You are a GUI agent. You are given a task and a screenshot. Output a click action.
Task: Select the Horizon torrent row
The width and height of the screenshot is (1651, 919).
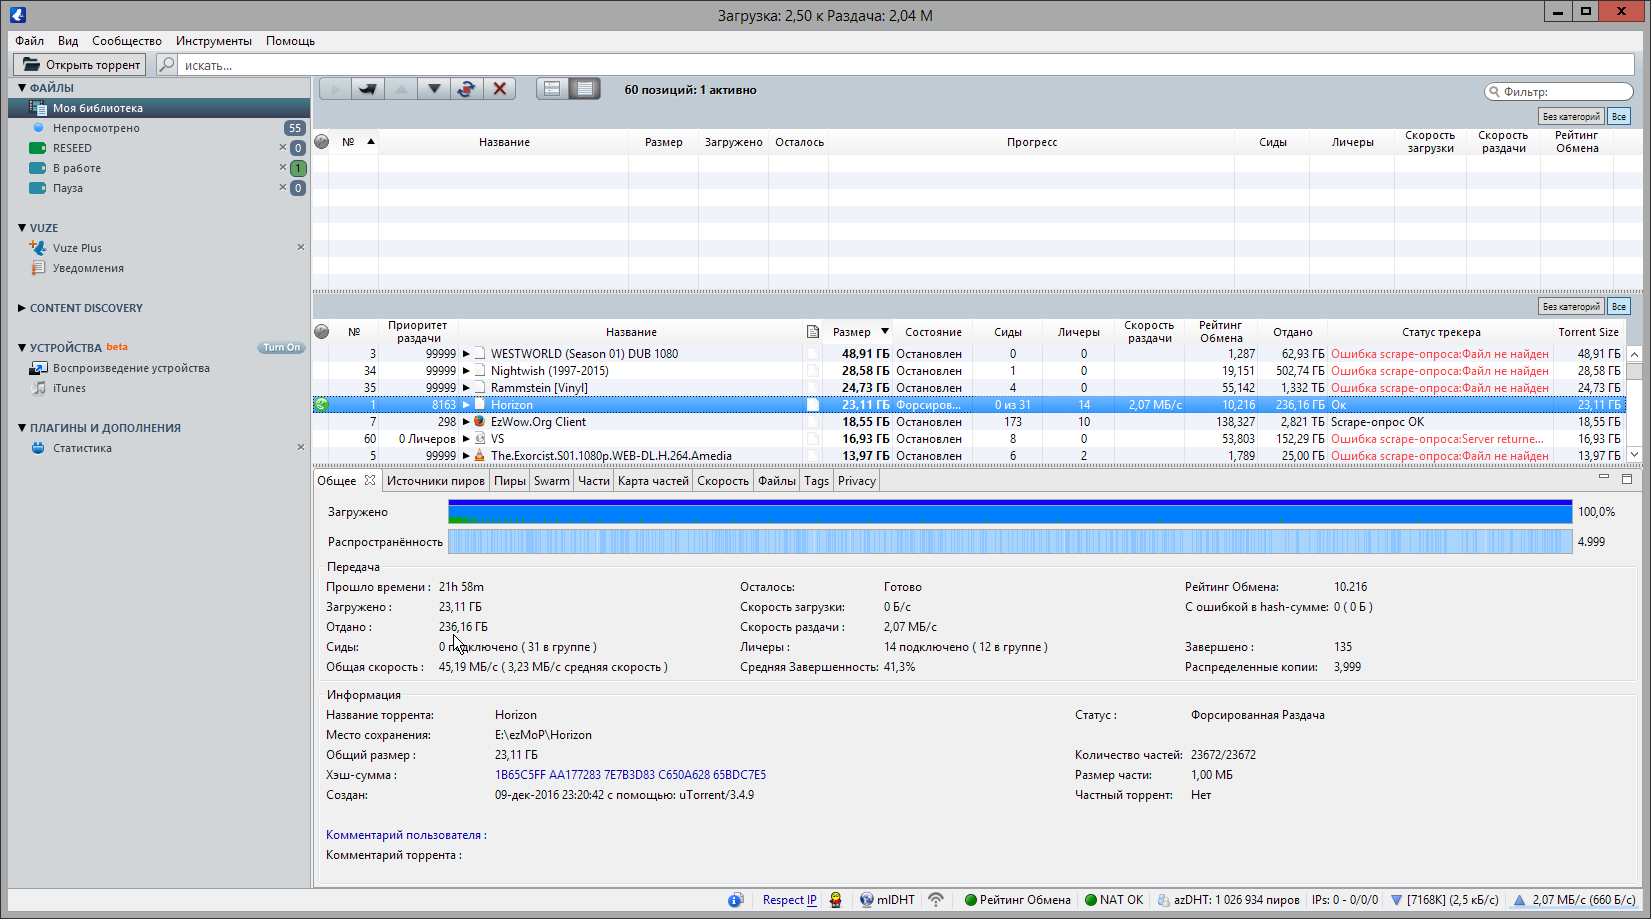coord(968,405)
